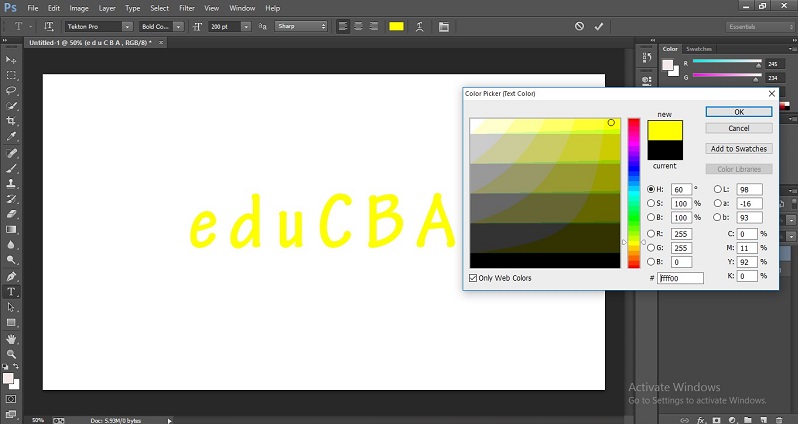Click Add to Swatches button
The image size is (798, 424).
739,149
